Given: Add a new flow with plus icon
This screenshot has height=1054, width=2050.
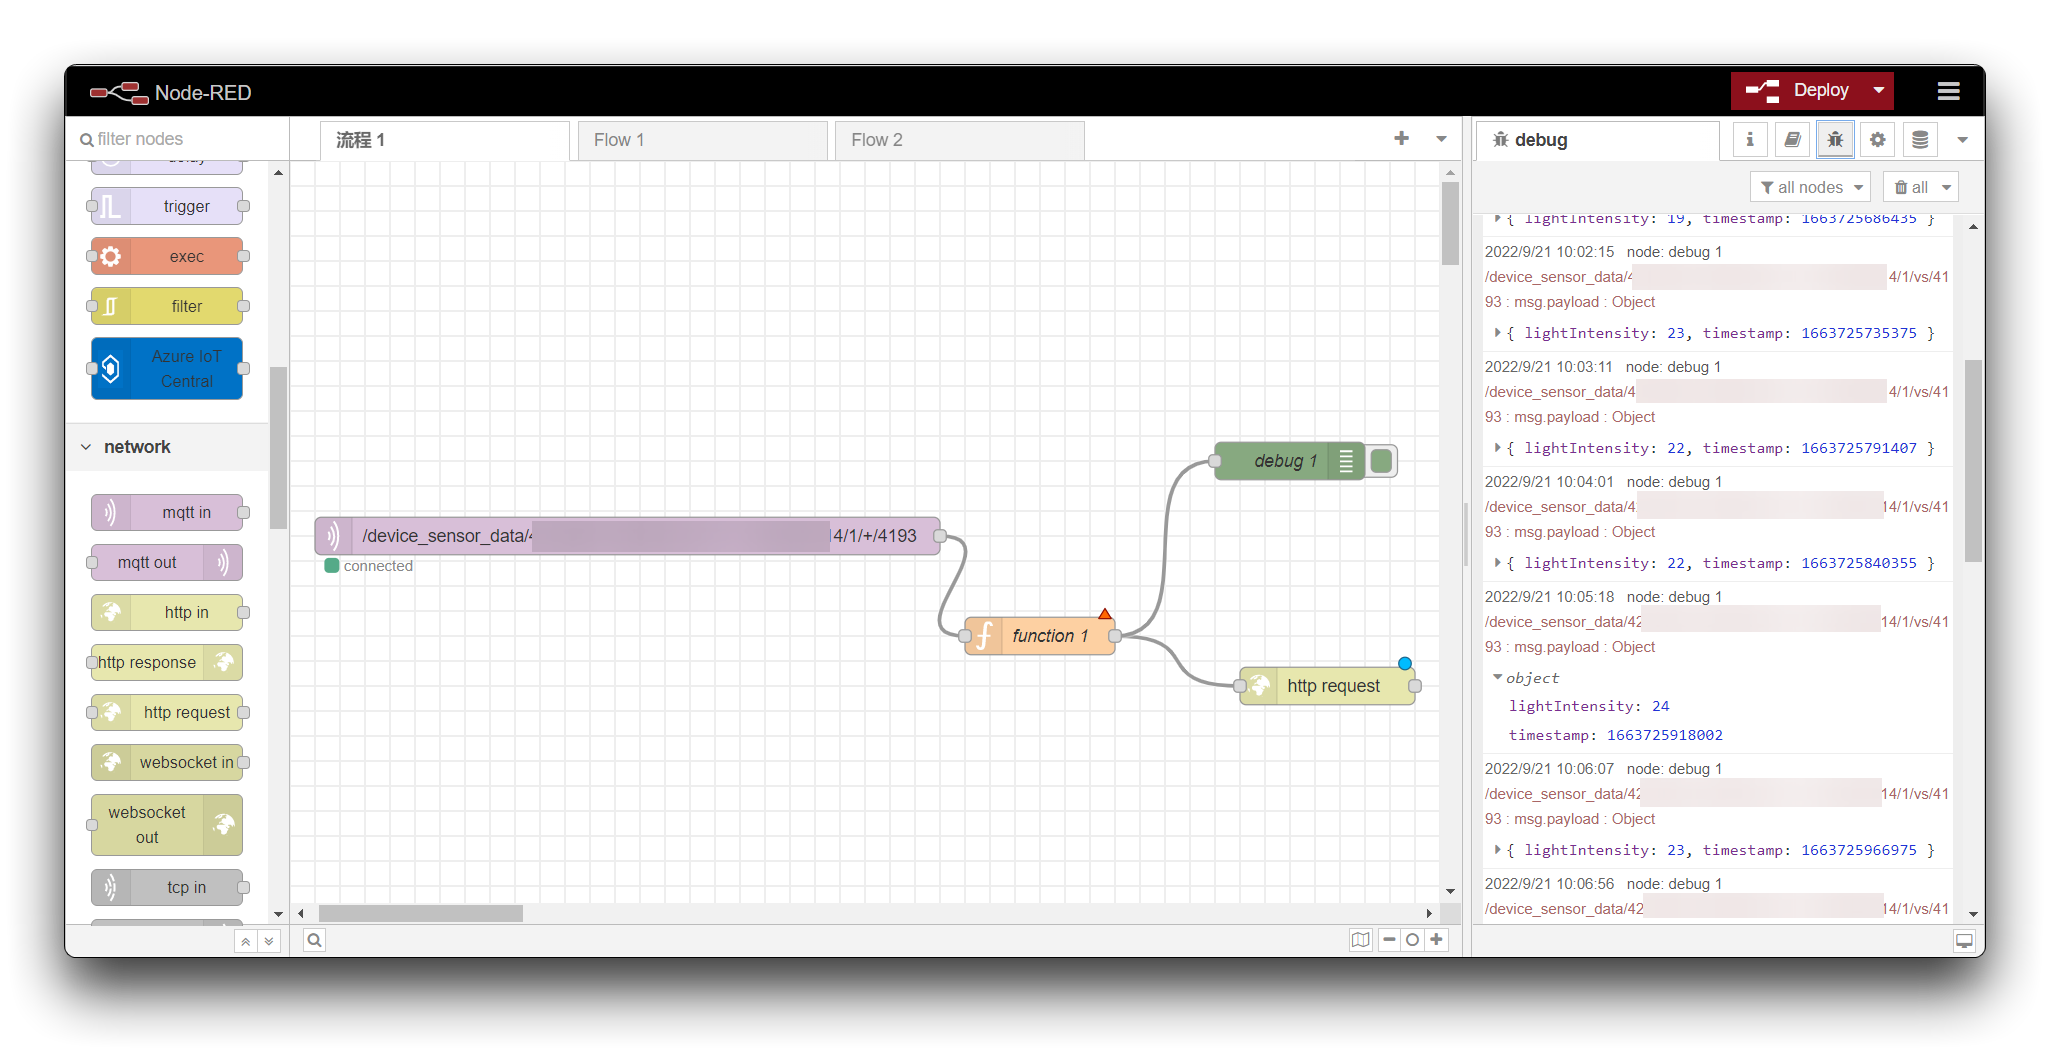Looking at the screenshot, I should [x=1401, y=139].
